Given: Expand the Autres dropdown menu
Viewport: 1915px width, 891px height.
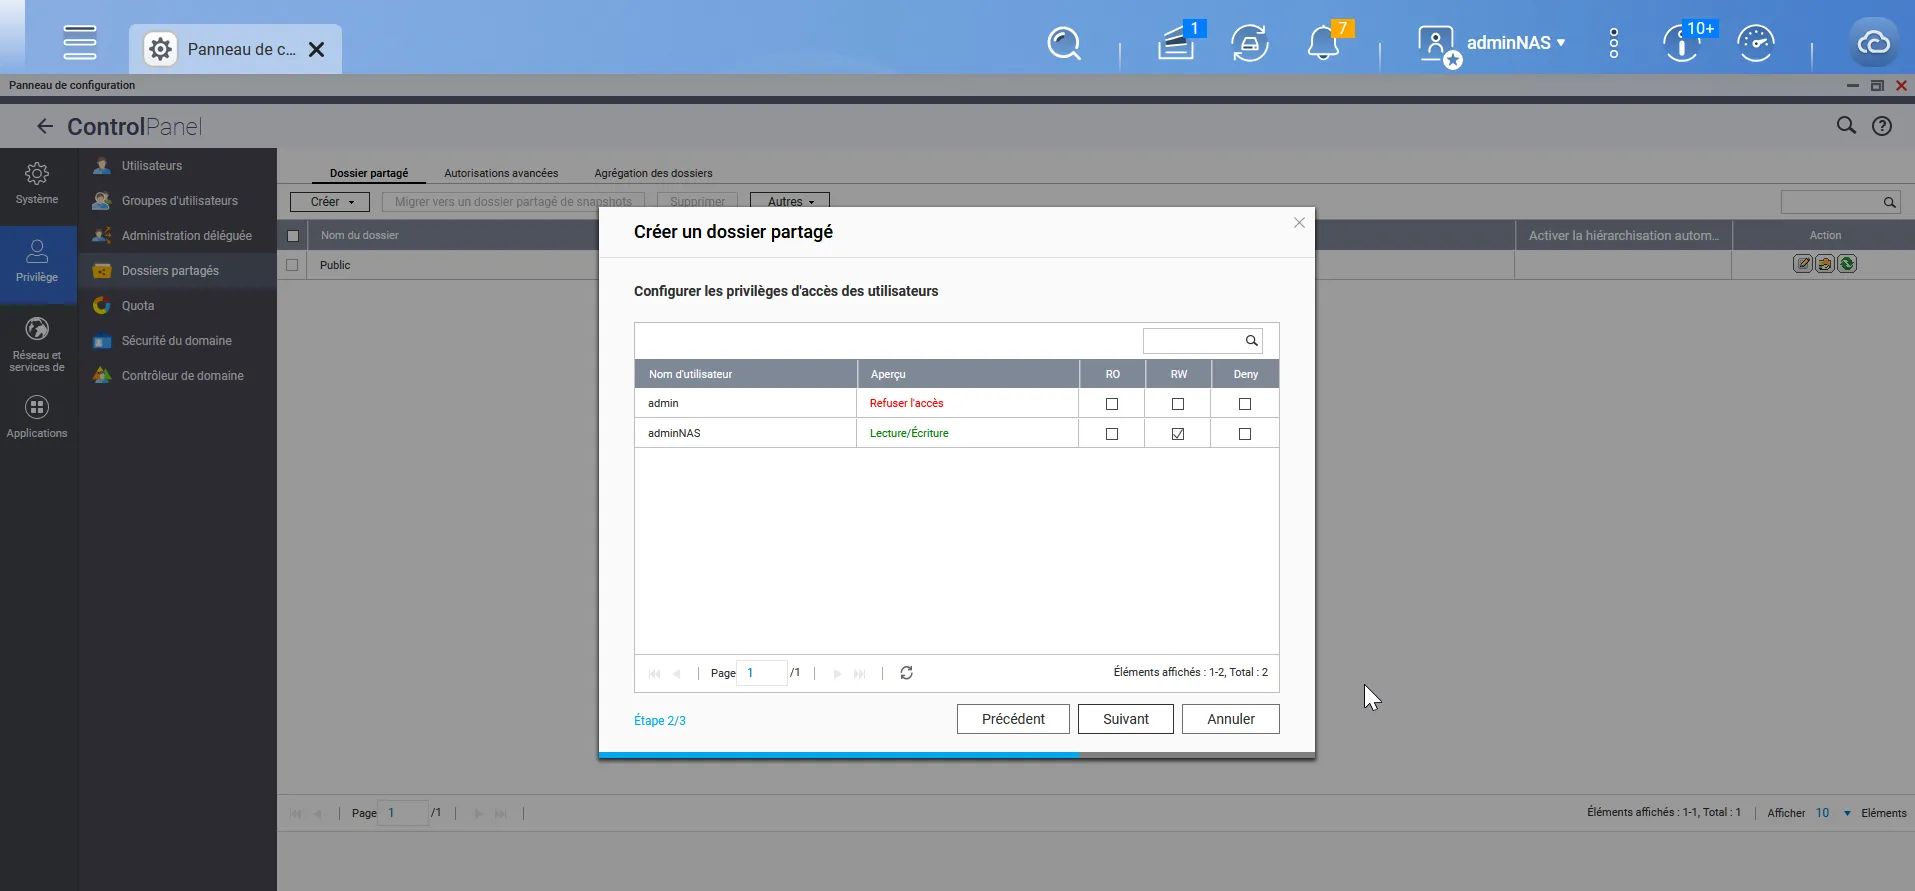Looking at the screenshot, I should [790, 202].
